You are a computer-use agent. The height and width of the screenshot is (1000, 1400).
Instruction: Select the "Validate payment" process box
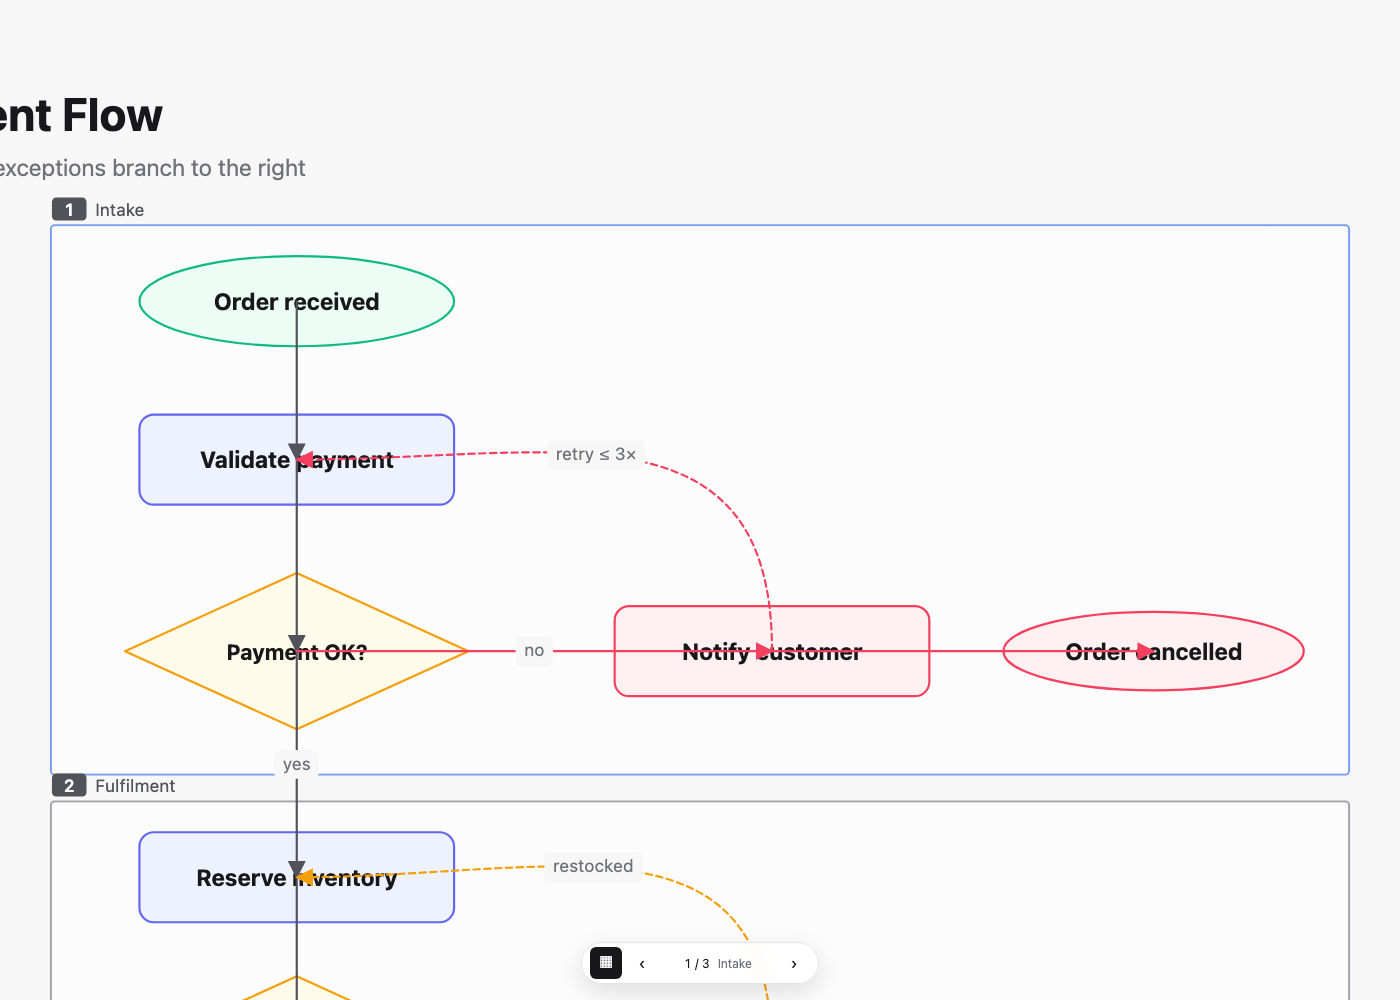pyautogui.click(x=297, y=460)
